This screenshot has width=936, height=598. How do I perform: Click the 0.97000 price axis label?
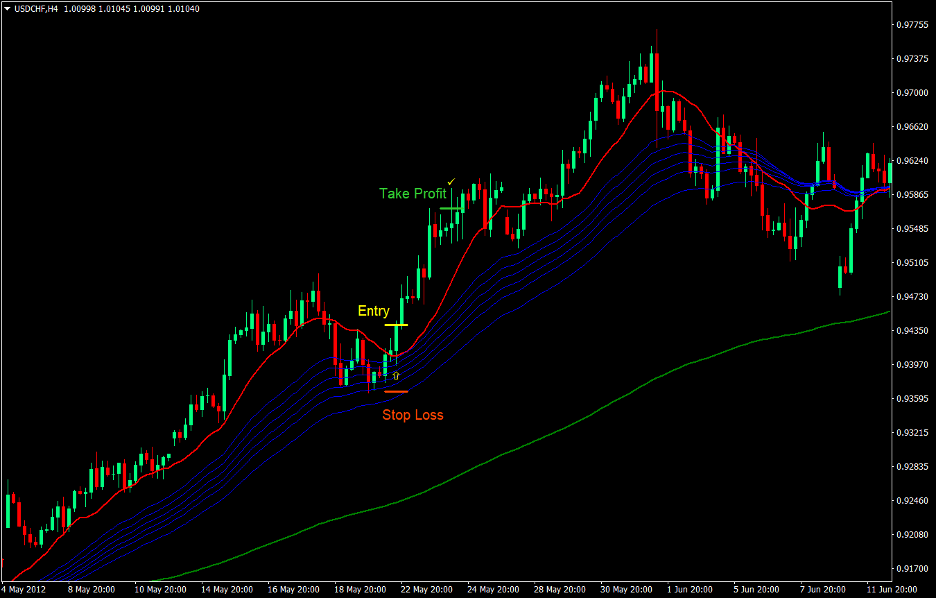[913, 93]
